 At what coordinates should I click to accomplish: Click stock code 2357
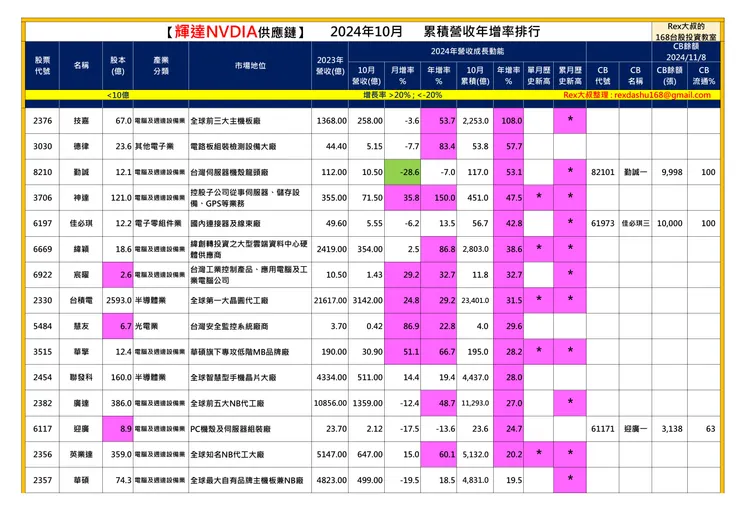point(42,480)
